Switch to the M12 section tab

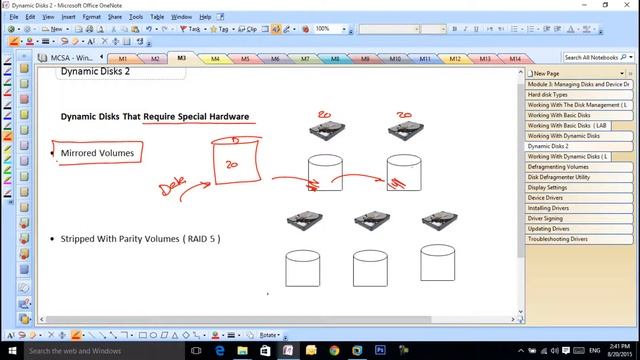click(455, 59)
